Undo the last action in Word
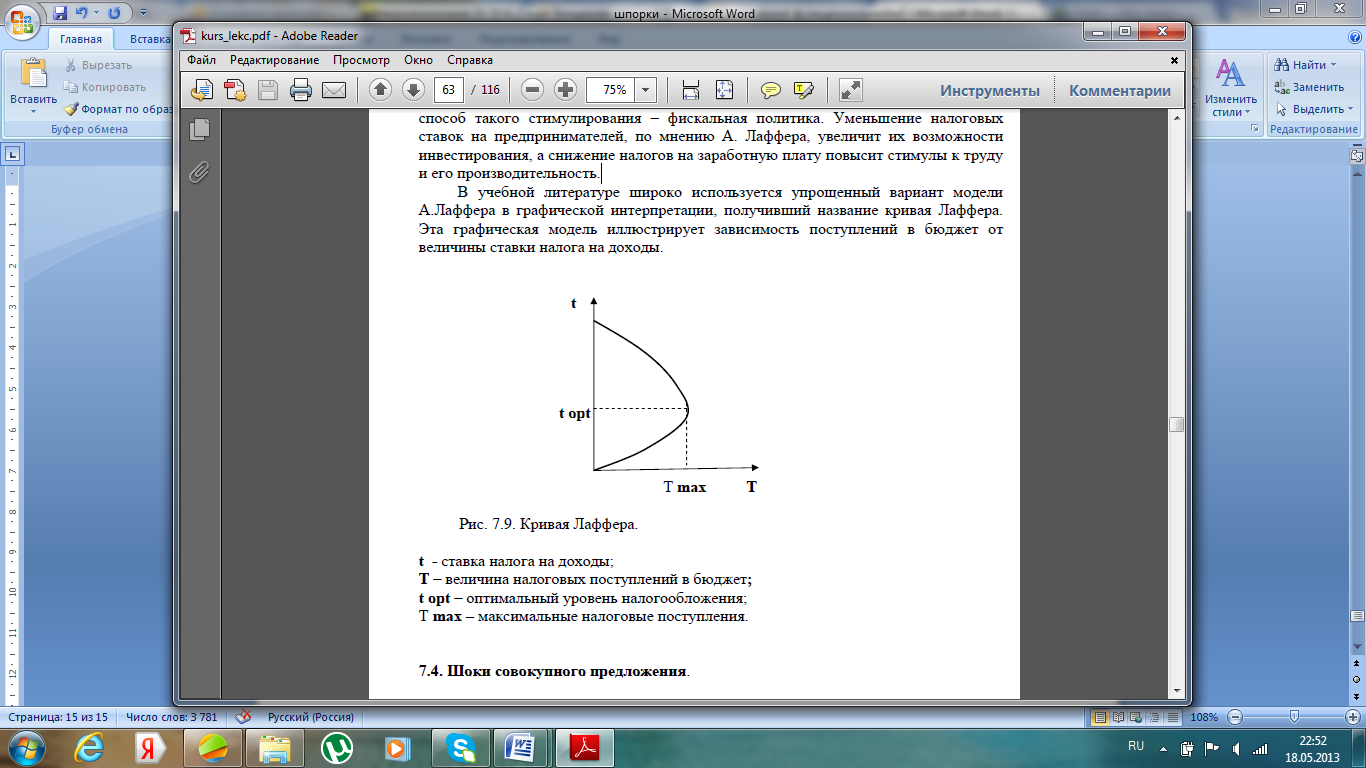The image size is (1366, 768). [80, 14]
